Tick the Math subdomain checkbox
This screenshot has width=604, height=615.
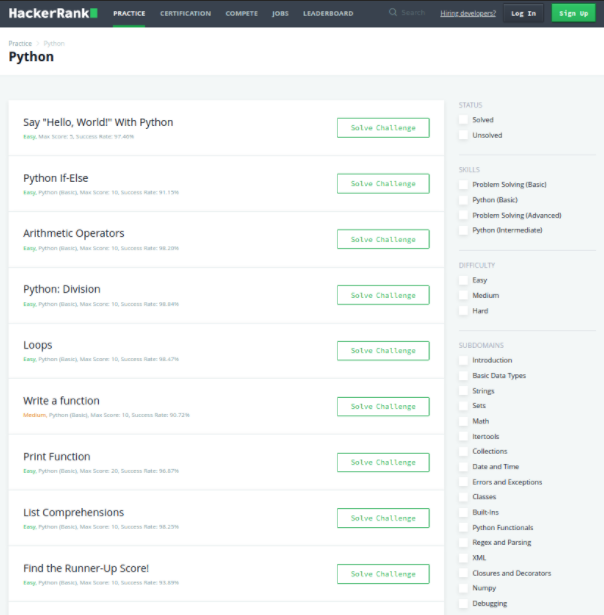464,421
